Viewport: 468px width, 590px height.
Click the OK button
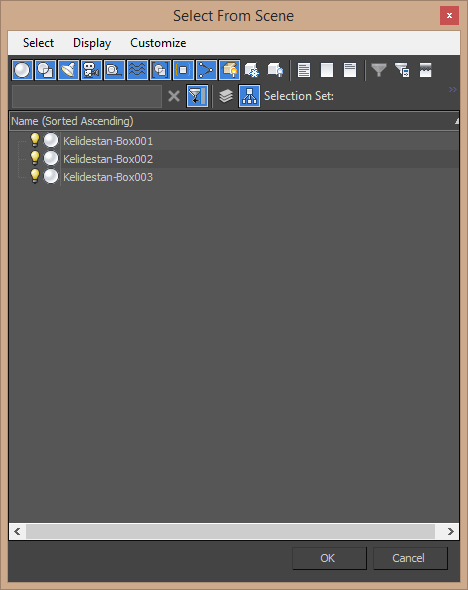329,558
